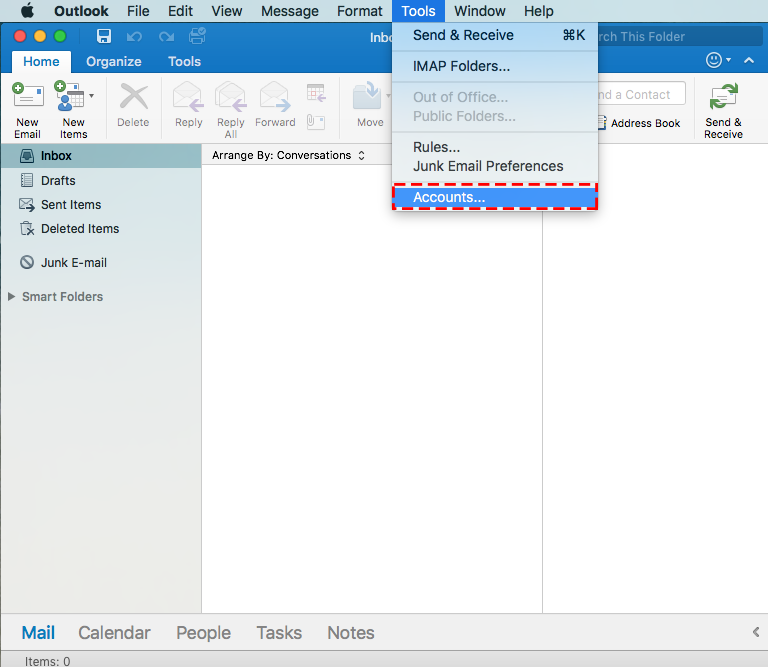Select the Inbox folder
The width and height of the screenshot is (768, 667).
(101, 156)
